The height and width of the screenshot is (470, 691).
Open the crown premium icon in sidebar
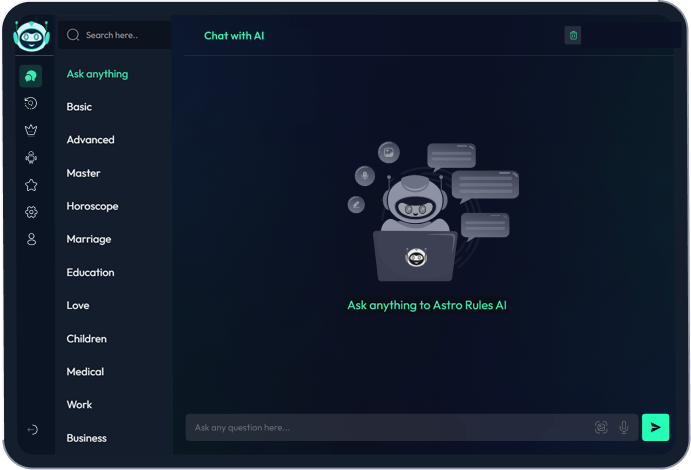(x=31, y=130)
